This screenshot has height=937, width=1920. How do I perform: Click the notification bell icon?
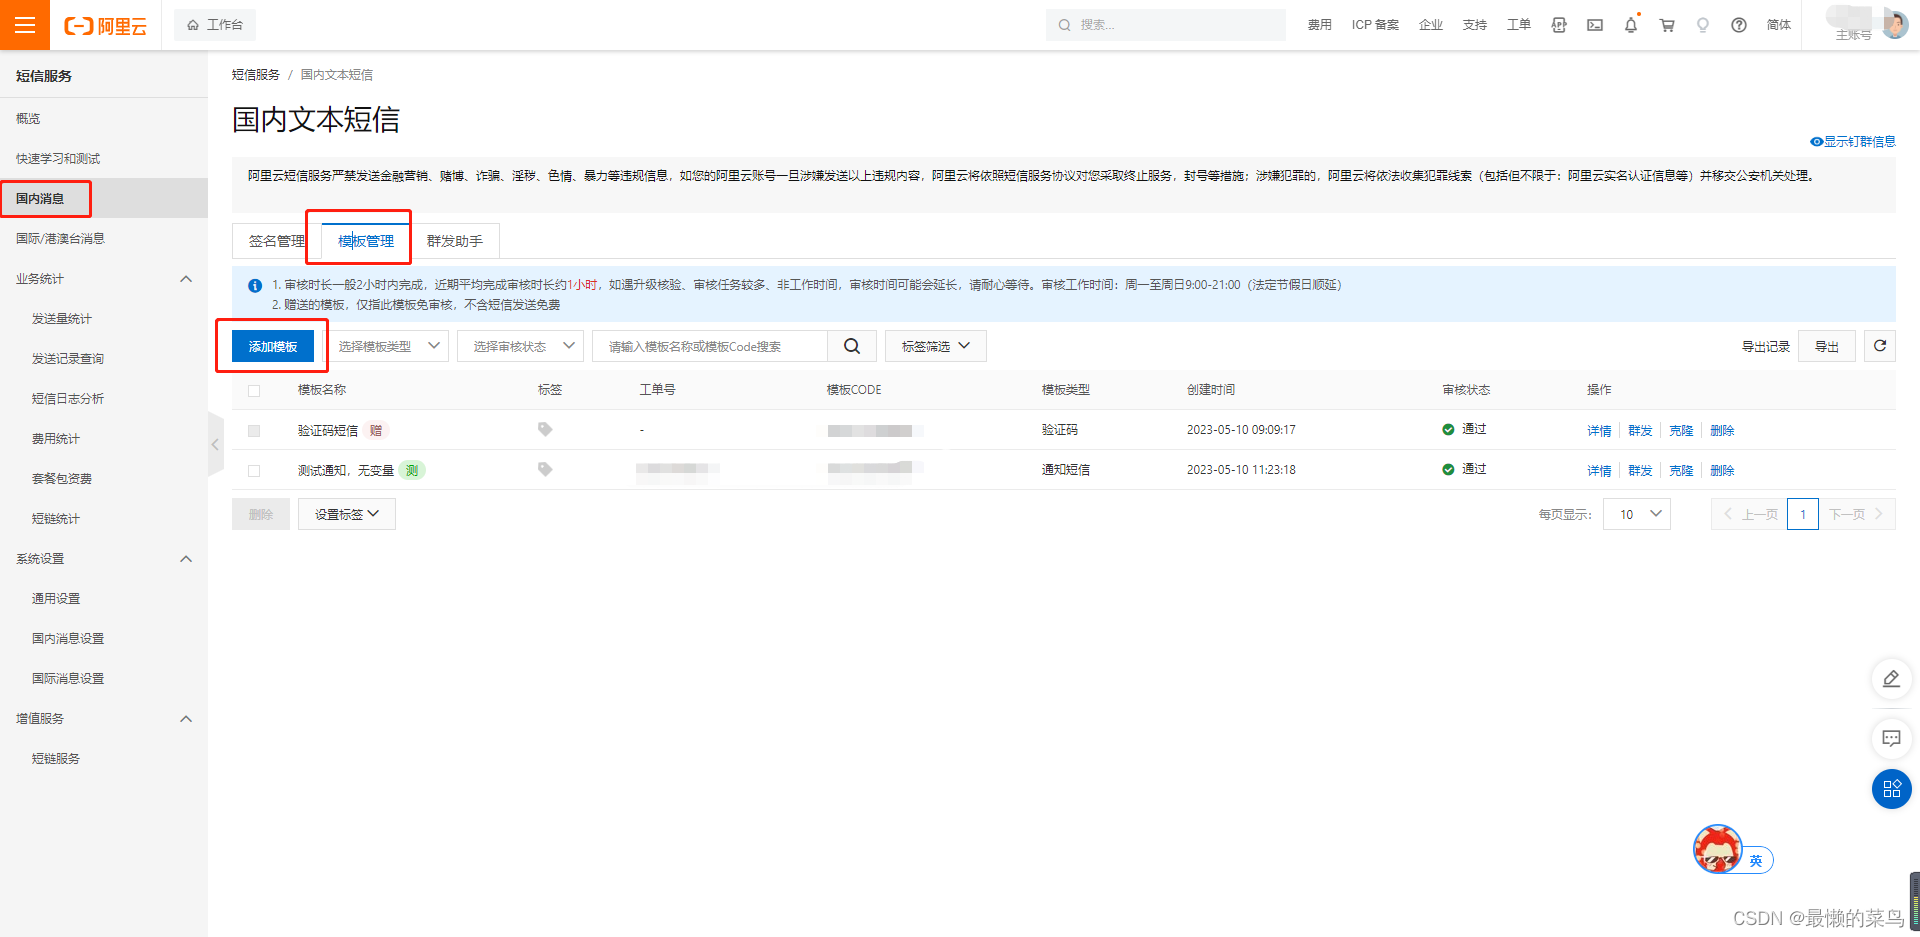[1631, 24]
